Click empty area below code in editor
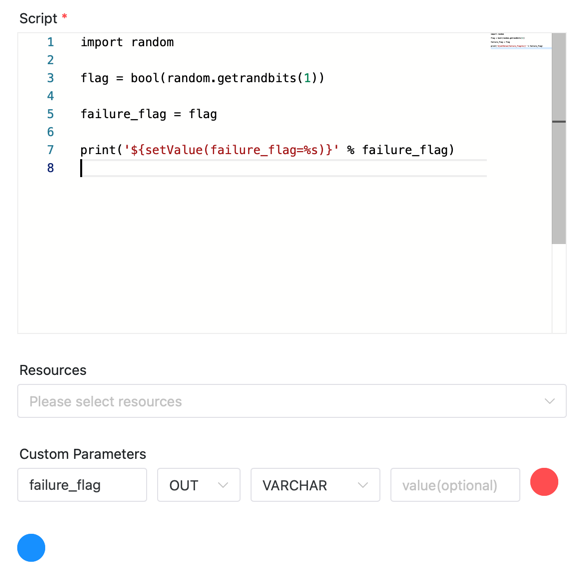The height and width of the screenshot is (577, 587). [x=285, y=255]
